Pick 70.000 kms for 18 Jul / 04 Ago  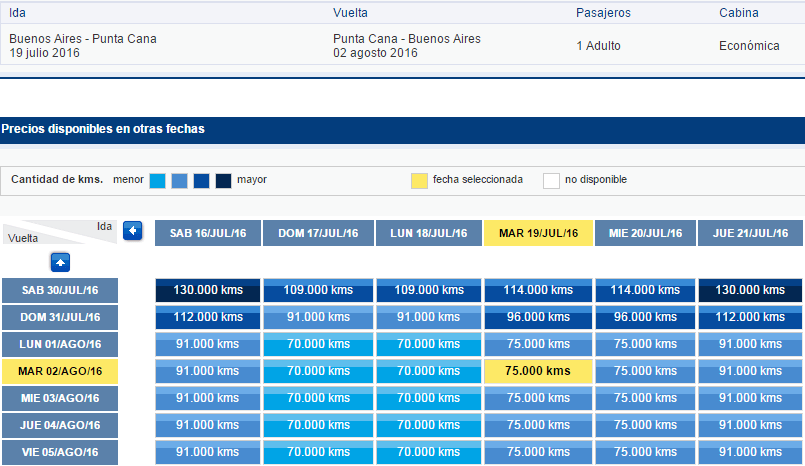click(x=429, y=425)
